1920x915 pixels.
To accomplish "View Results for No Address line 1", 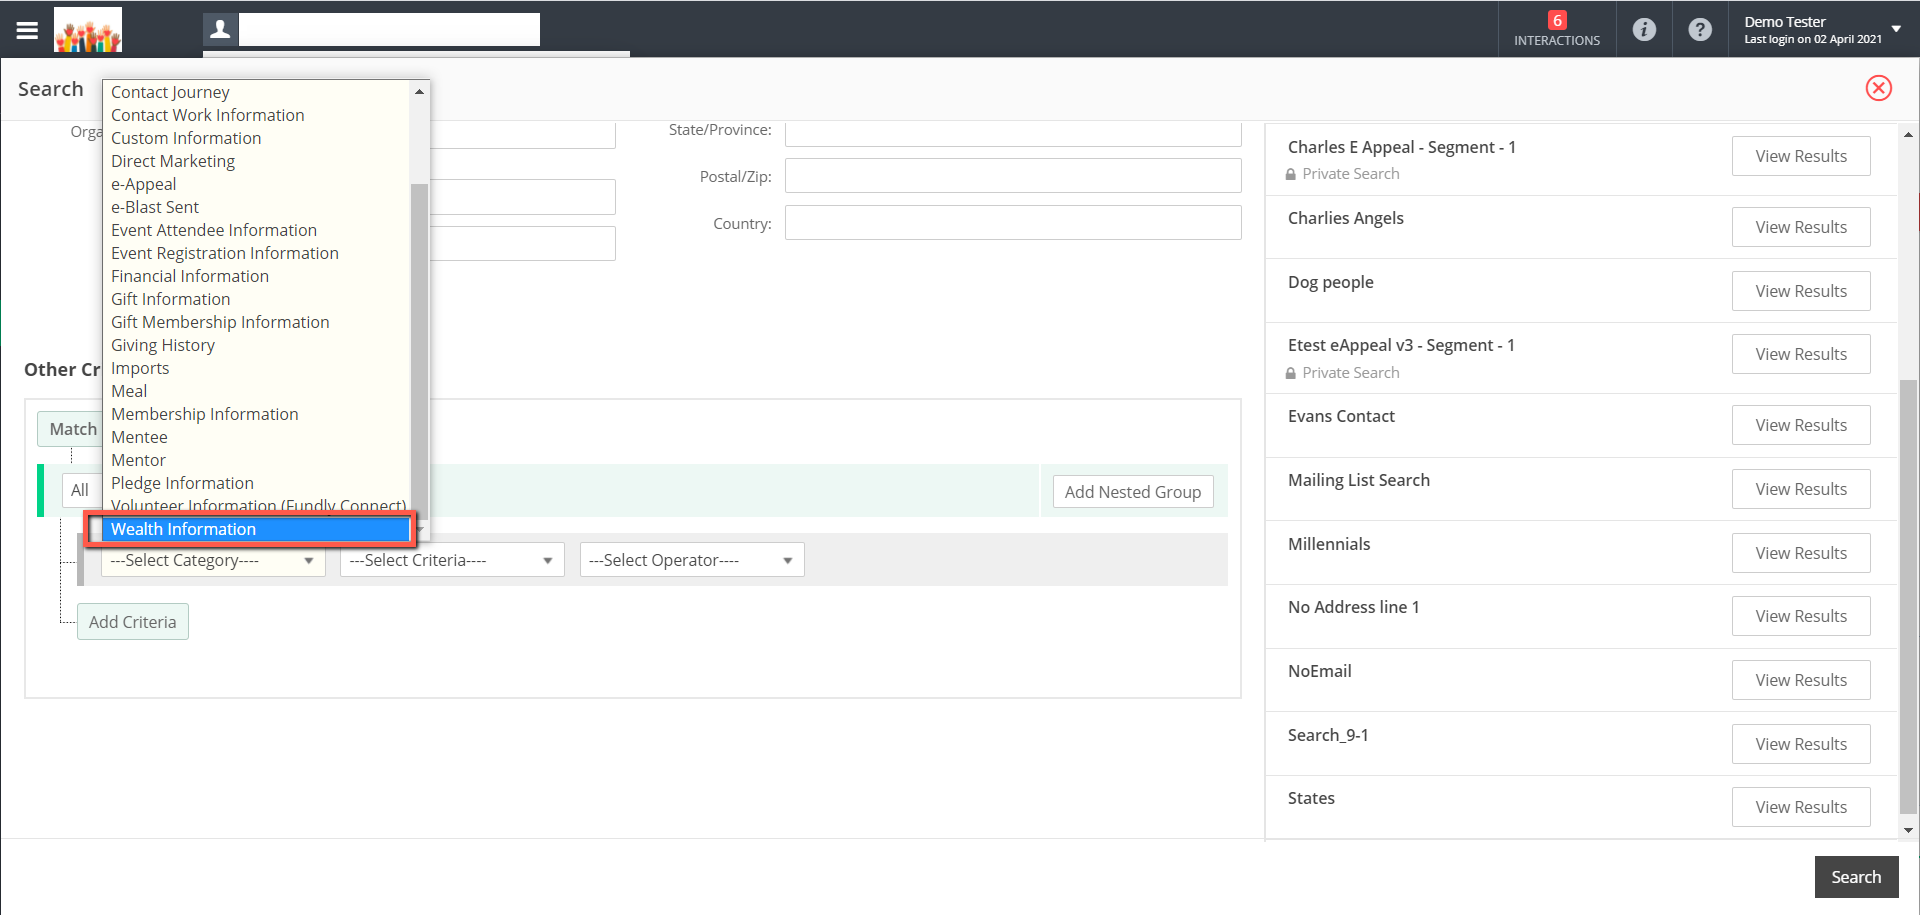I will pyautogui.click(x=1801, y=616).
